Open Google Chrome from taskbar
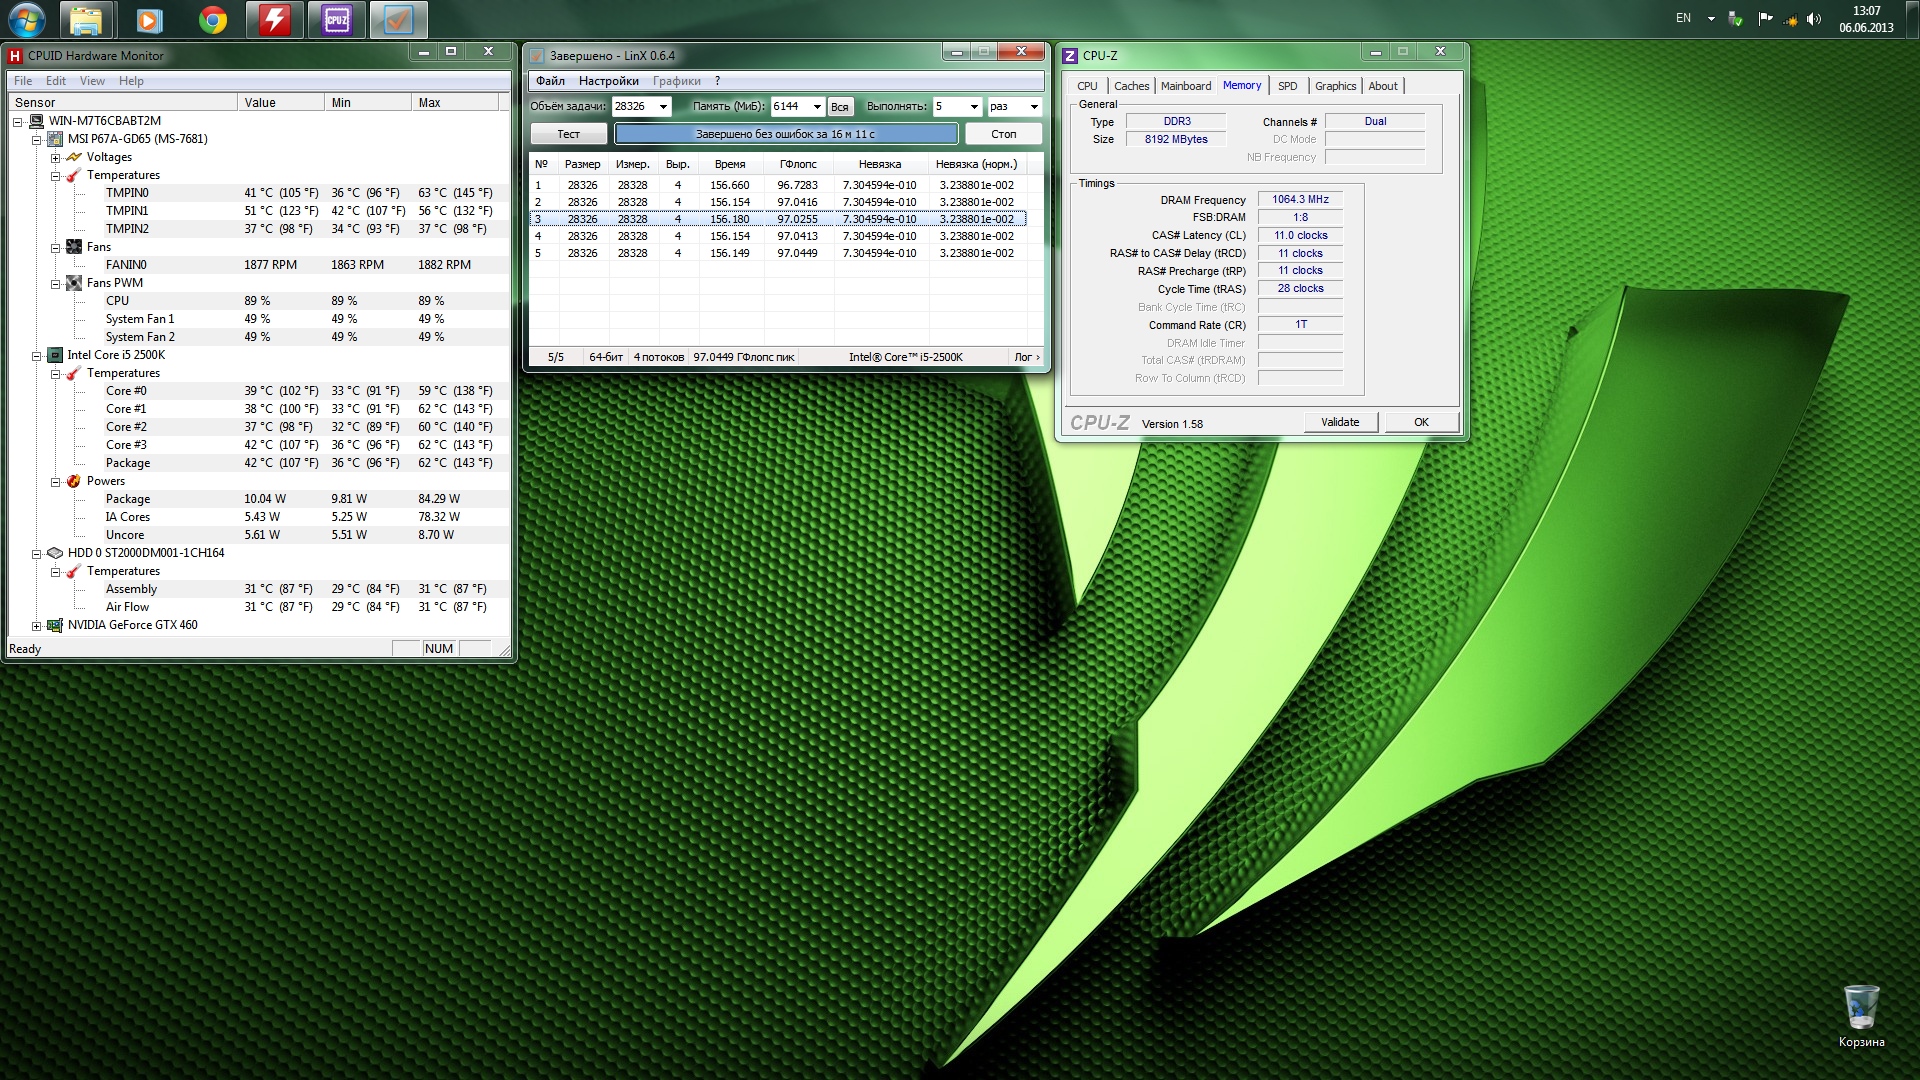This screenshot has width=1920, height=1080. [212, 20]
